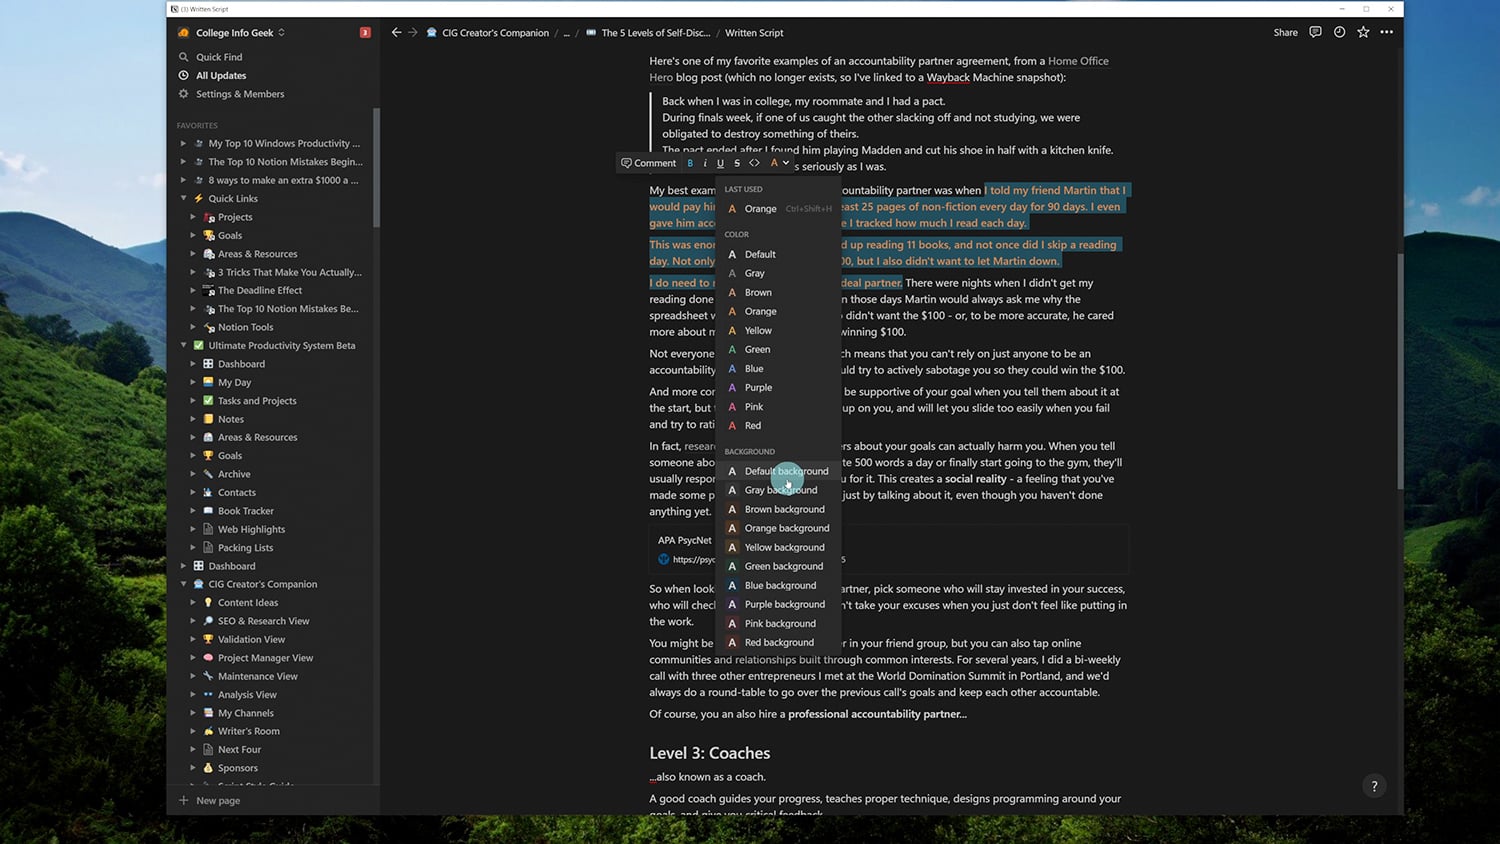Open the page options three-dot menu

[1386, 32]
